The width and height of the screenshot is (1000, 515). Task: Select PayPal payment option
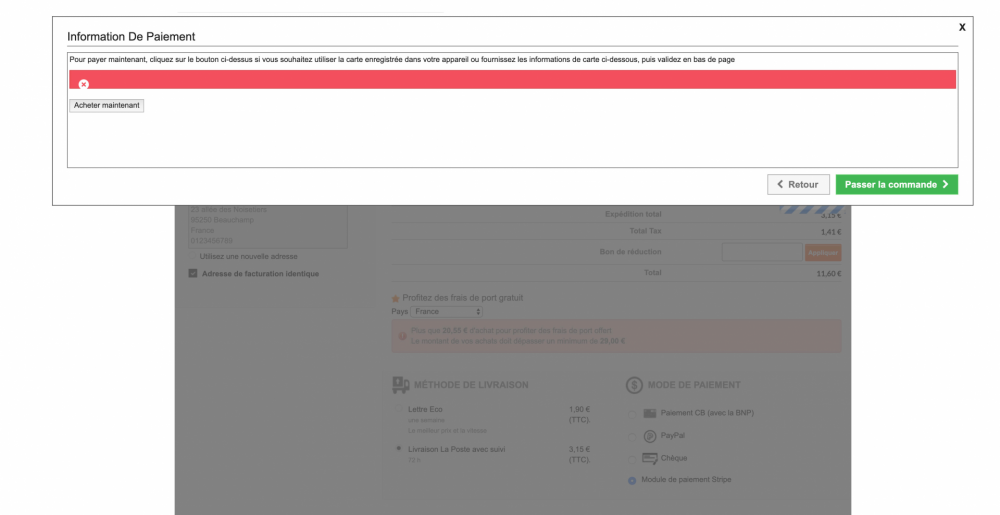coord(631,437)
